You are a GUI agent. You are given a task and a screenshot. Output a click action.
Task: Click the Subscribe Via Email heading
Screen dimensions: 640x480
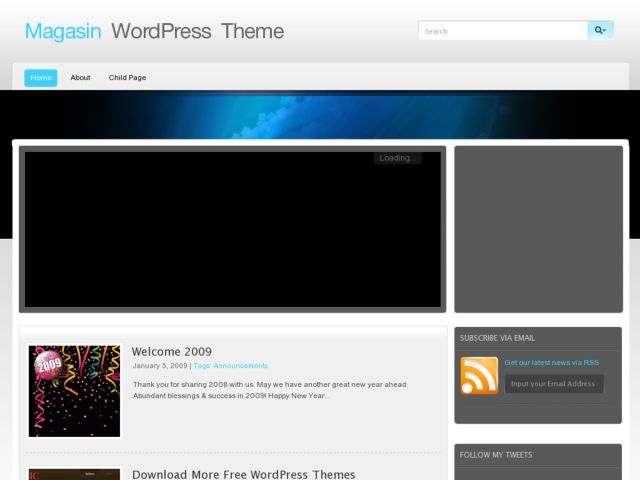[x=497, y=338]
